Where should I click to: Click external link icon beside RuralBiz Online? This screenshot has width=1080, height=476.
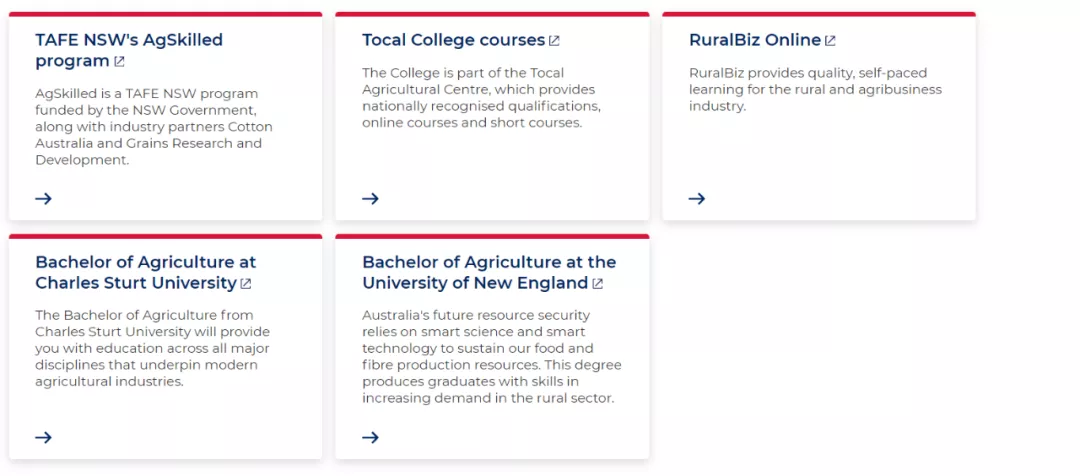(x=830, y=41)
